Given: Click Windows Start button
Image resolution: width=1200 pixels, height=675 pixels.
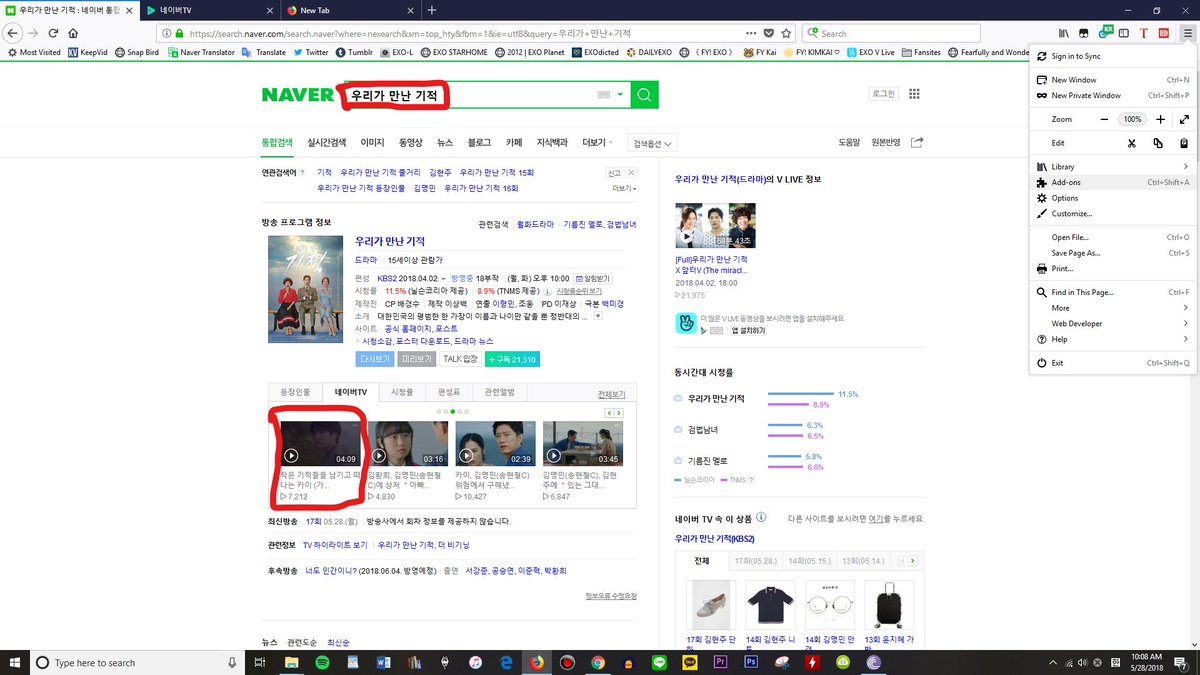Looking at the screenshot, I should (x=13, y=662).
